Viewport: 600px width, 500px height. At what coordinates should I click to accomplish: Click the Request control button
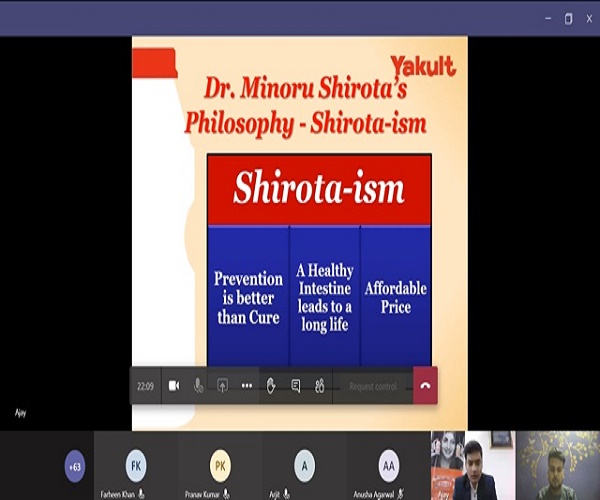pyautogui.click(x=373, y=386)
